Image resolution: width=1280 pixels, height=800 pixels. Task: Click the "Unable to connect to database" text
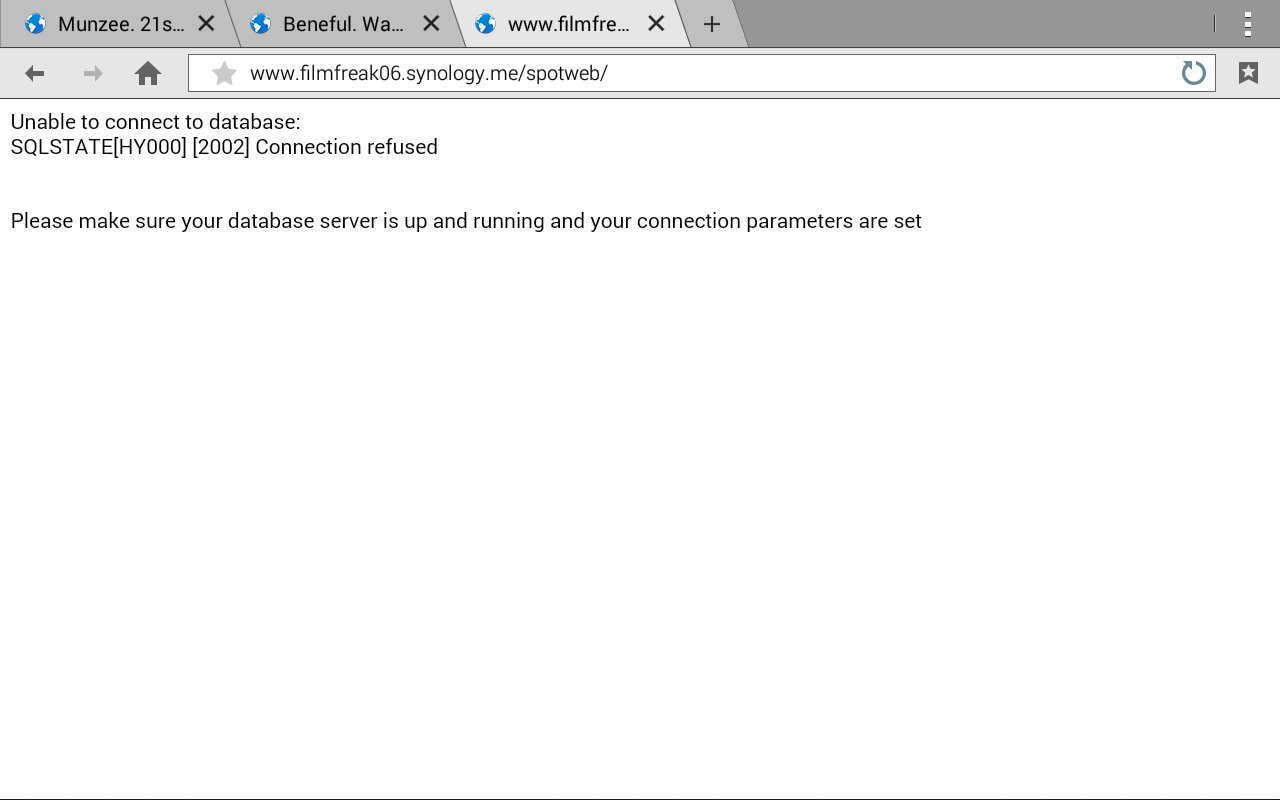[155, 122]
